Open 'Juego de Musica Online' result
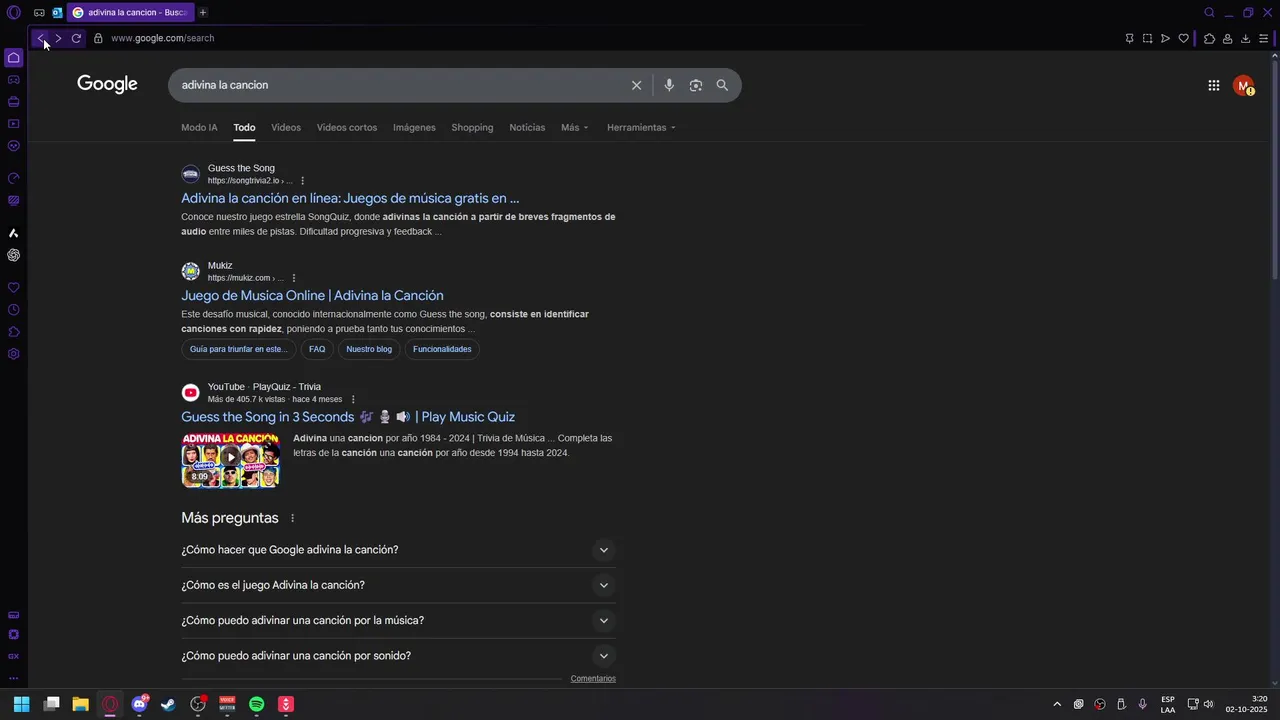 (x=312, y=295)
